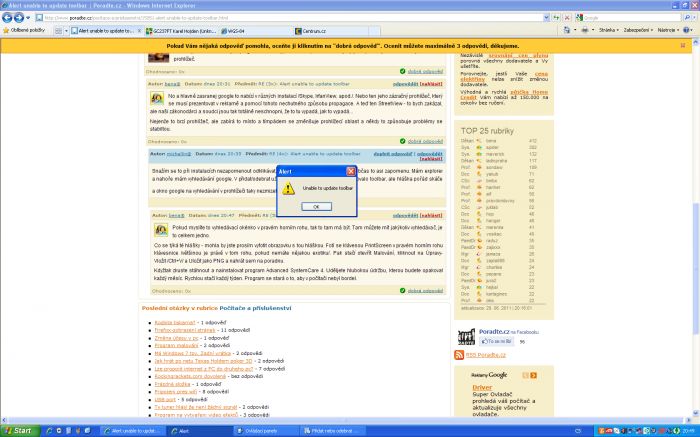Click the horizontal scrollbar left arrow
This screenshot has width=700, height=437.
pyautogui.click(x=4, y=420)
